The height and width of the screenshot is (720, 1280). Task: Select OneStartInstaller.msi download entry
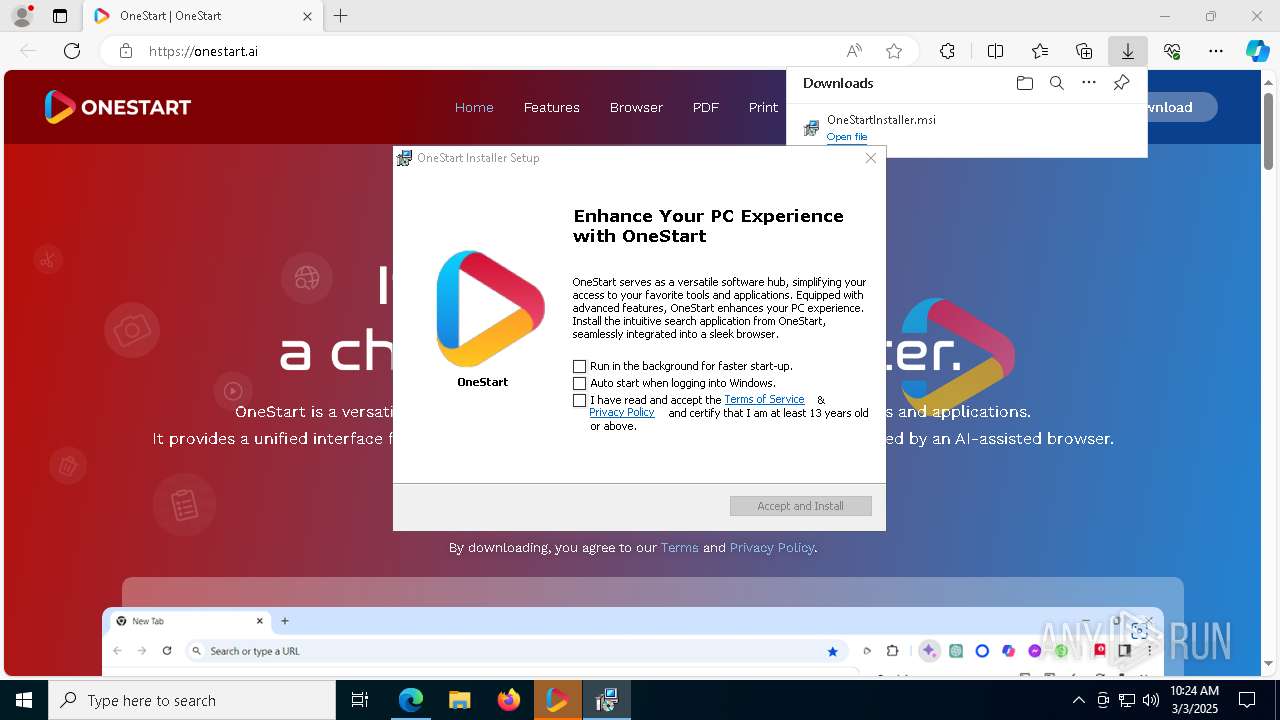[x=966, y=128]
